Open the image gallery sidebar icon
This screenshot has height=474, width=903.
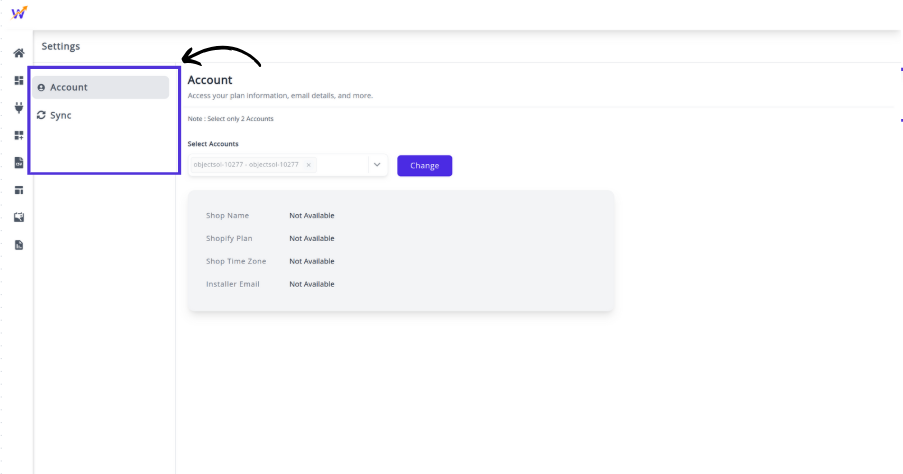18,217
